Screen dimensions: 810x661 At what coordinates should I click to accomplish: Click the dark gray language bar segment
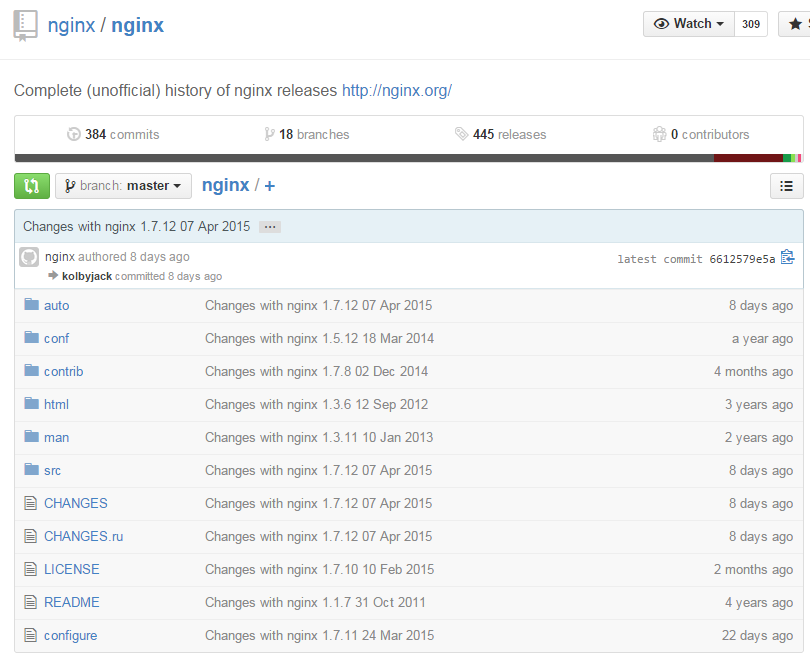coord(364,158)
